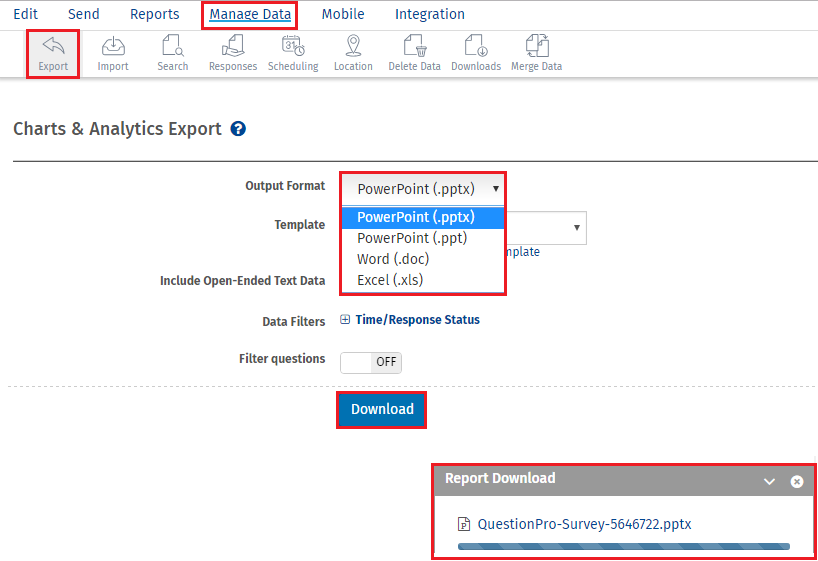Collapse the Report Download panel chevron
This screenshot has width=818, height=561.
(769, 481)
